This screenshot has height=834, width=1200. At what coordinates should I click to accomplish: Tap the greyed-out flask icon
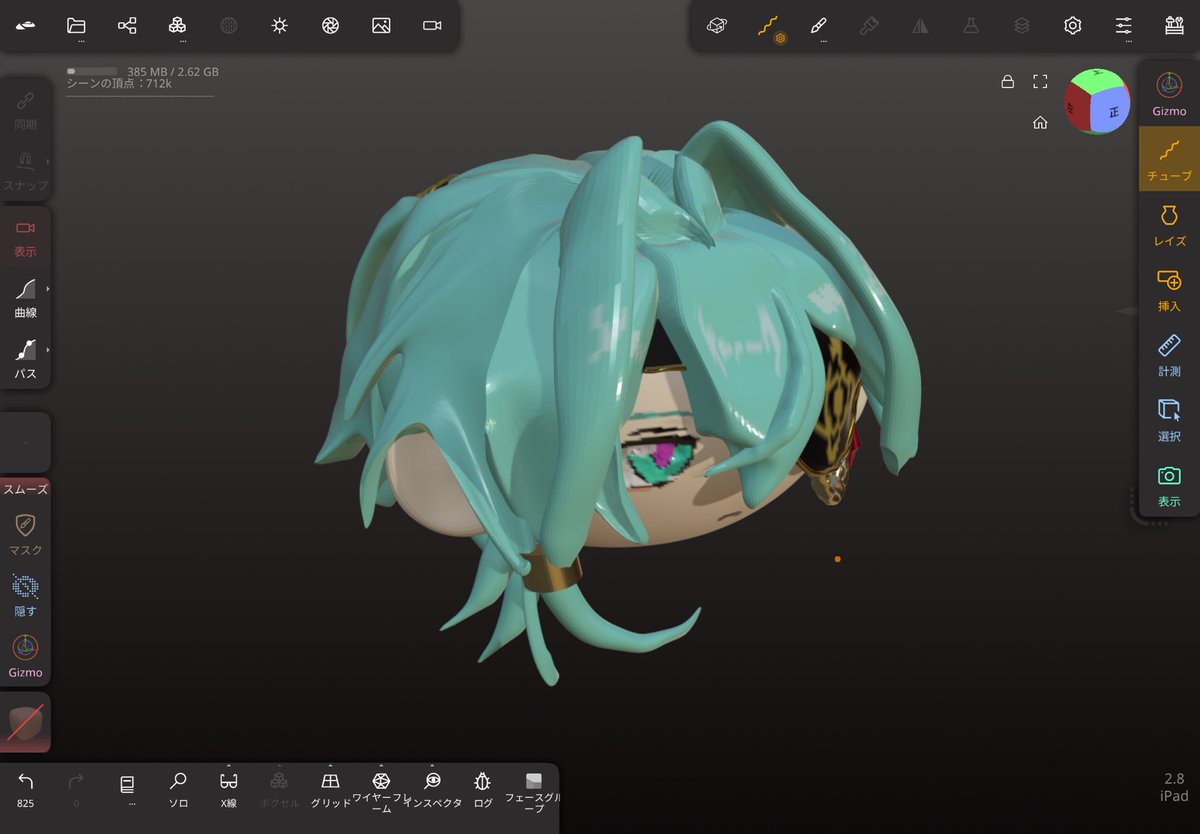coord(971,25)
